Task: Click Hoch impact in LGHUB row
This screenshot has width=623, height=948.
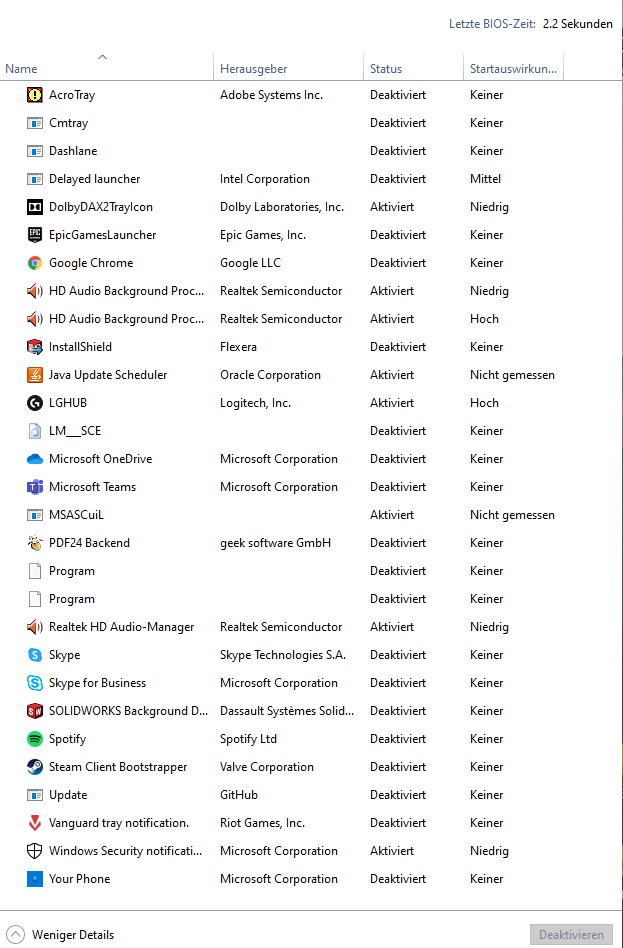Action: tap(484, 403)
